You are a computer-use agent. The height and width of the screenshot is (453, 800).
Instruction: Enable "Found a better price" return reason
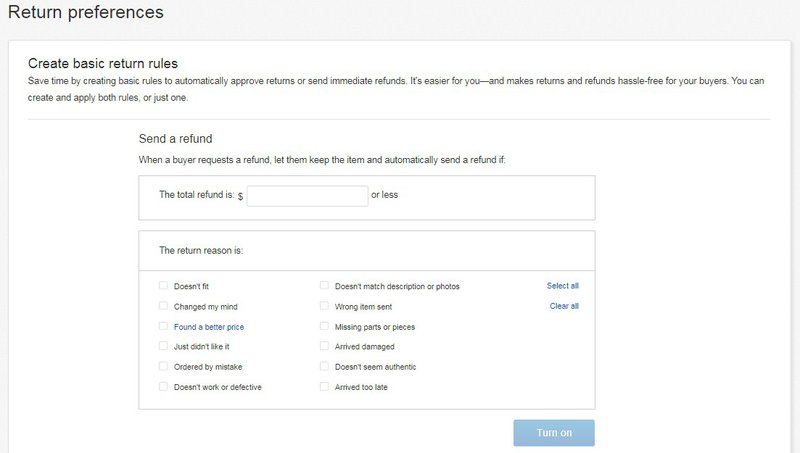click(163, 327)
